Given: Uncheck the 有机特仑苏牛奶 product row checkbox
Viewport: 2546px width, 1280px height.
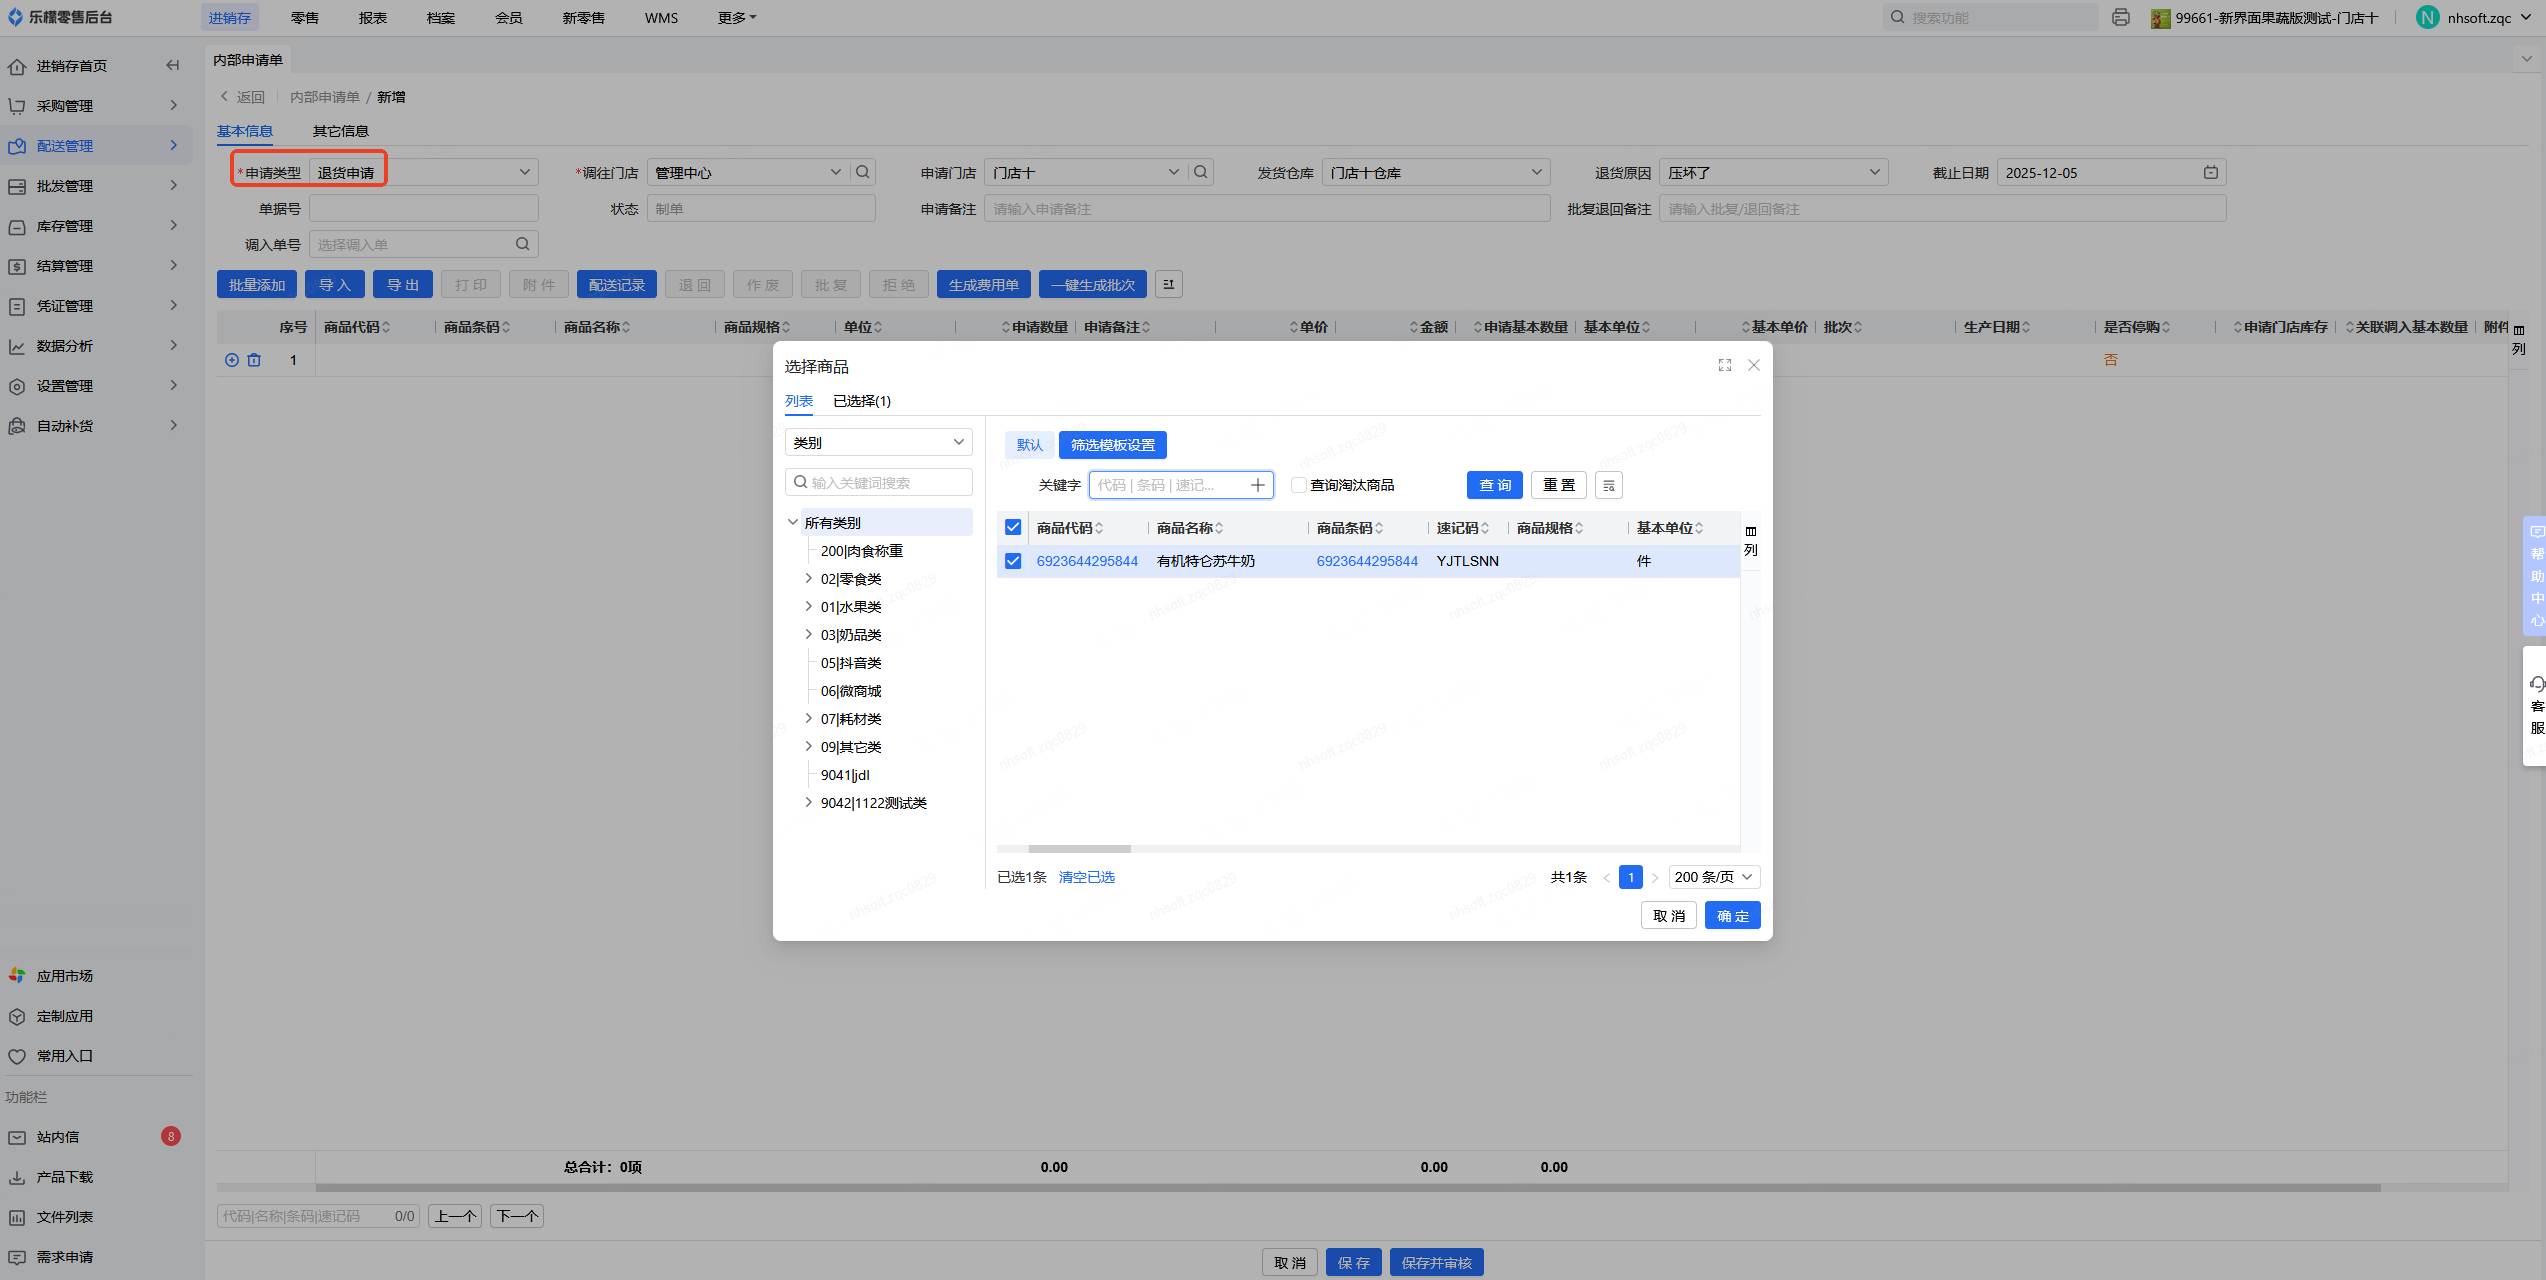Looking at the screenshot, I should [x=1013, y=561].
